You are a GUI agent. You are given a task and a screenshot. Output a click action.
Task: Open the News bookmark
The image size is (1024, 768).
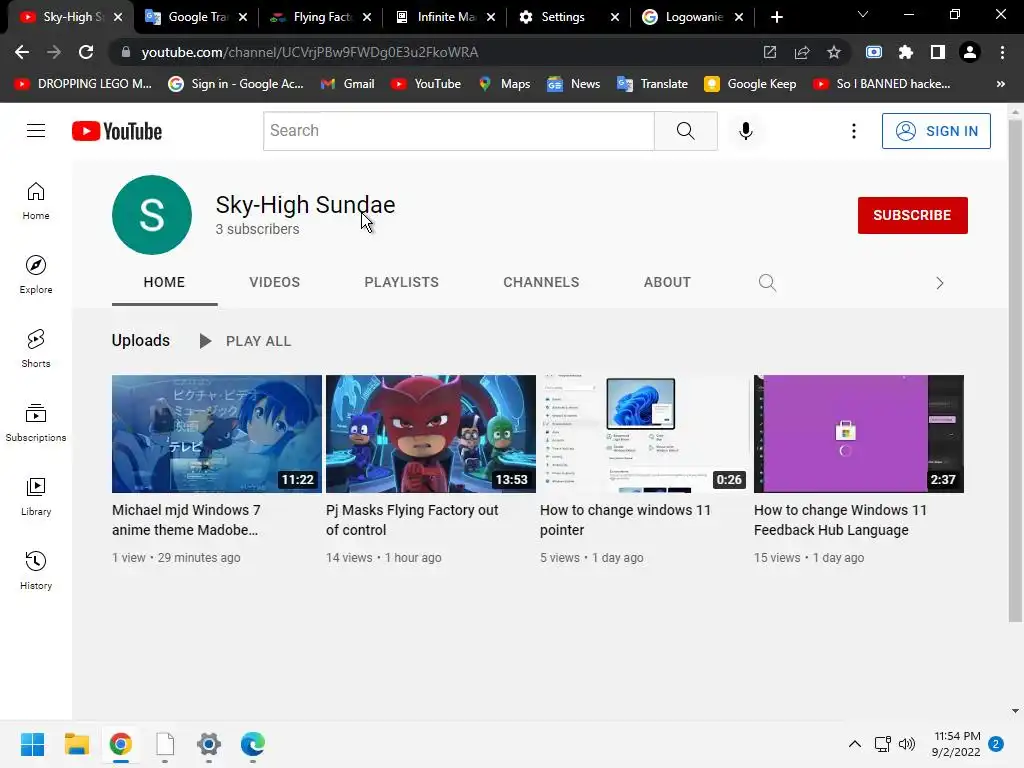click(573, 84)
